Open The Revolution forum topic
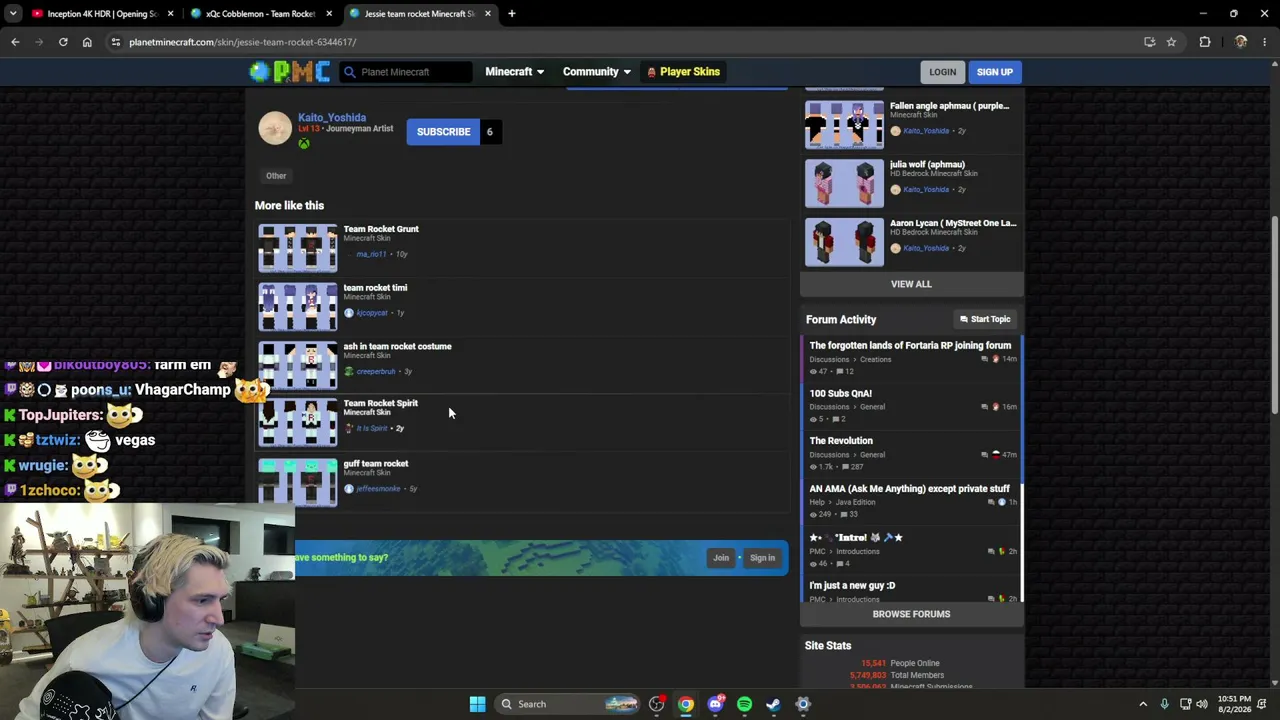The width and height of the screenshot is (1280, 720). [x=841, y=441]
